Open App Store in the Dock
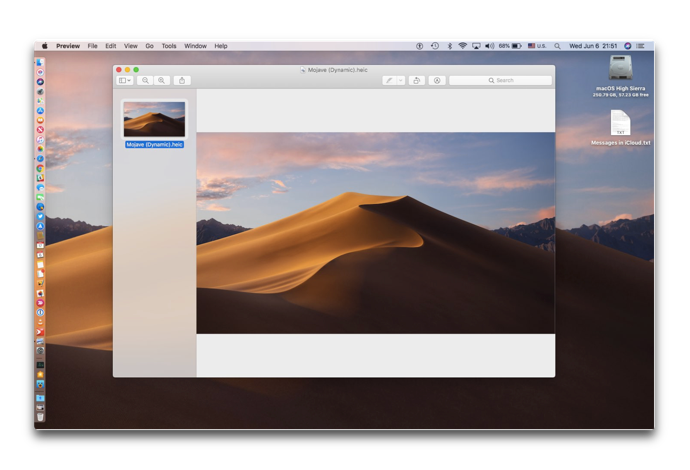Viewport: 690px width, 470px height. point(40,110)
